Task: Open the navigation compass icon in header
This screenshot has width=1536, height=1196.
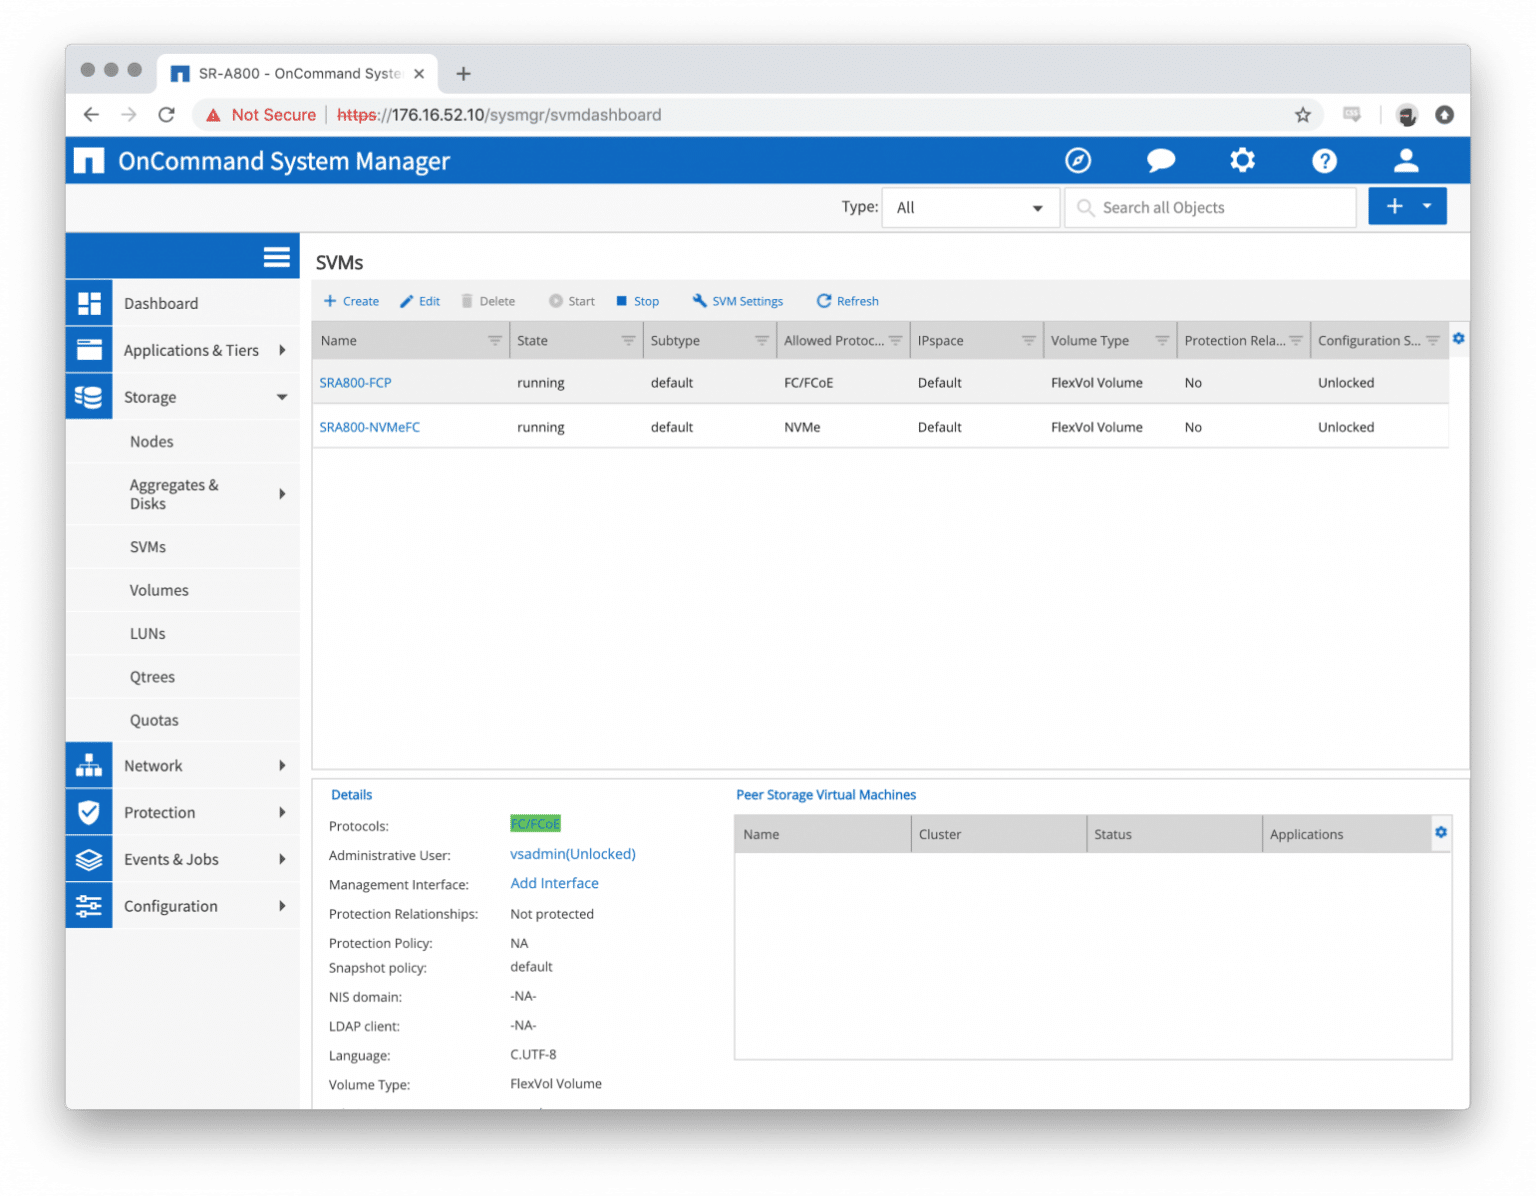Action: click(x=1078, y=160)
